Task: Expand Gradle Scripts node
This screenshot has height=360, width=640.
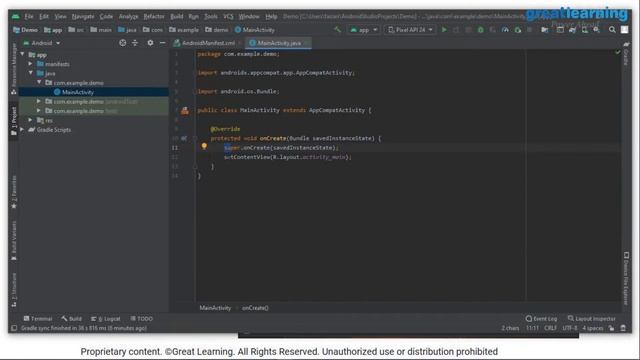Action: (22, 129)
